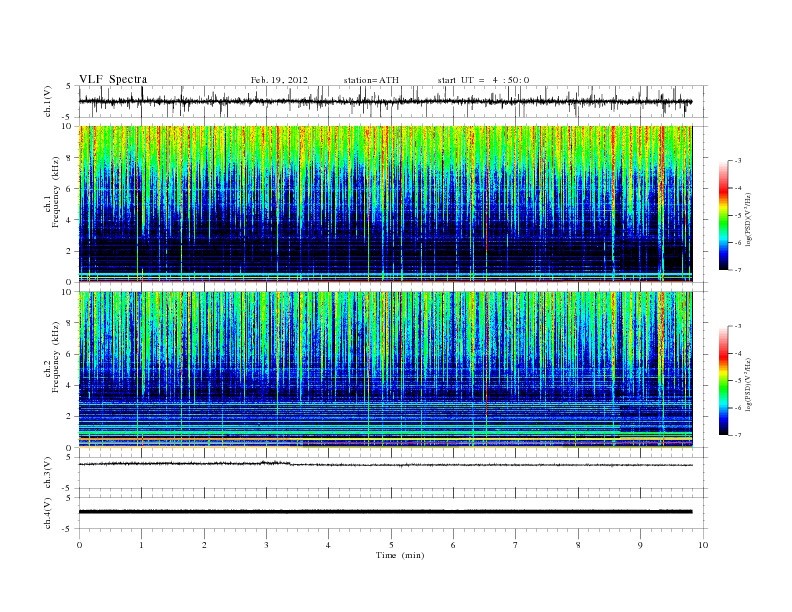Click the "Time (min)" axis title
Image resolution: width=792 pixels, height=612 pixels.
[400, 555]
